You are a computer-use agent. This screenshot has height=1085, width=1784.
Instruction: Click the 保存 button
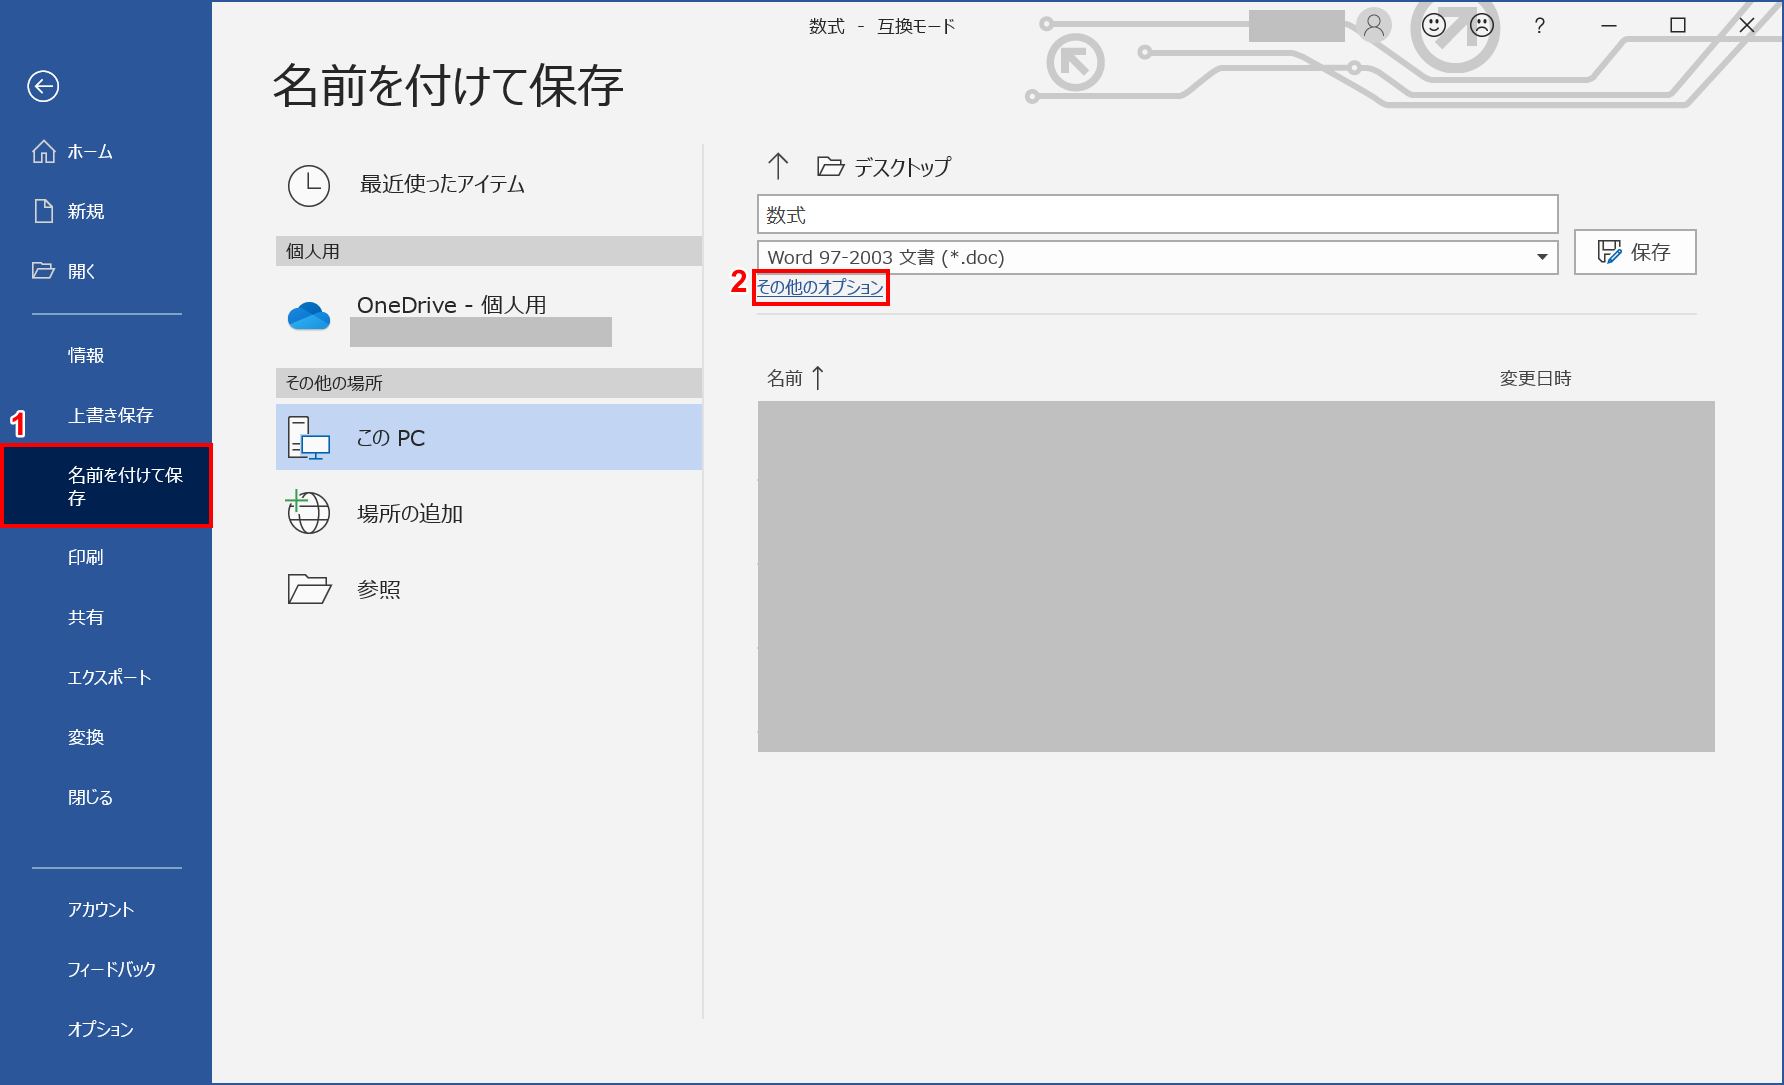pyautogui.click(x=1635, y=252)
